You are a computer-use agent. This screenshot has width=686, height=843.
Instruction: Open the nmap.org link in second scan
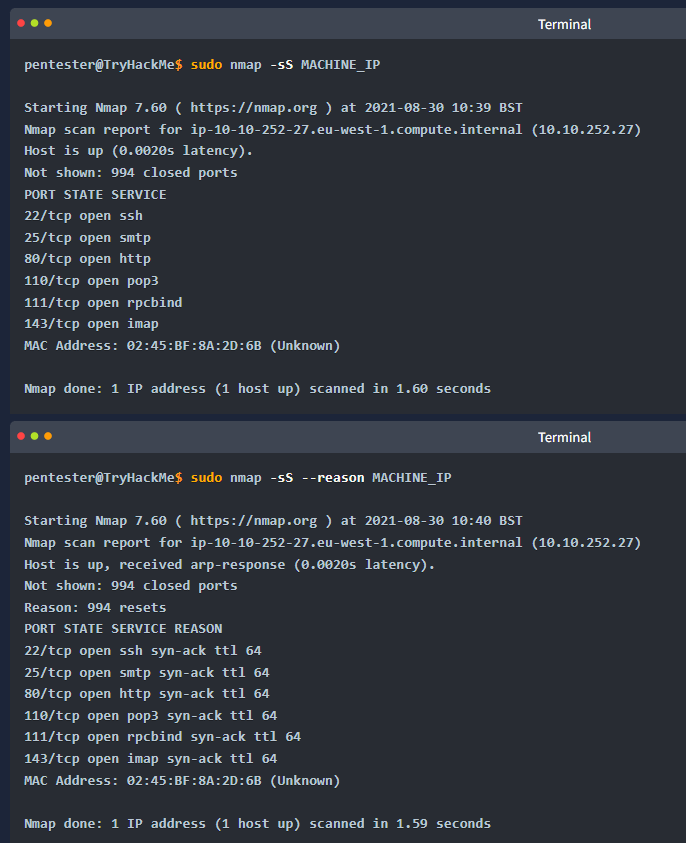pos(254,521)
